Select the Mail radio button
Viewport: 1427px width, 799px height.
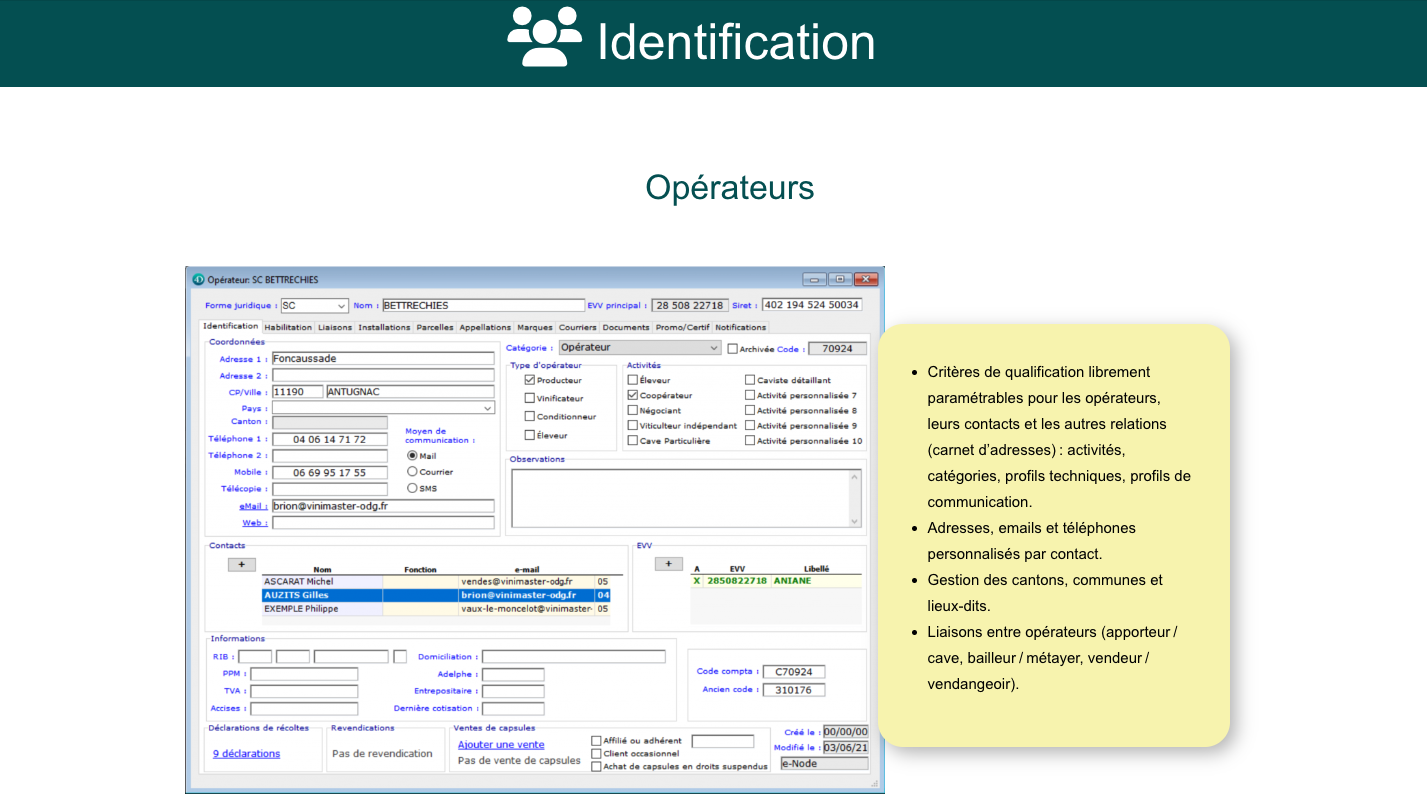(412, 455)
